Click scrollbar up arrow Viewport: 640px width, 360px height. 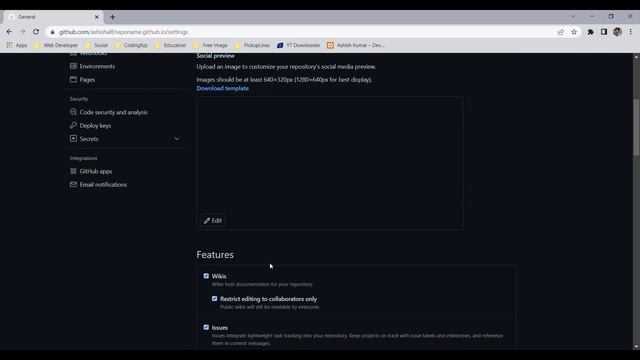pyautogui.click(x=636, y=56)
